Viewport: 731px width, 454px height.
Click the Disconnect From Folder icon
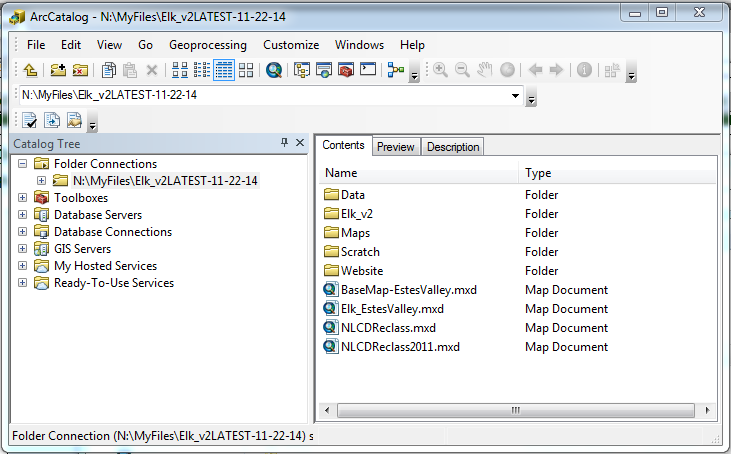[x=80, y=70]
